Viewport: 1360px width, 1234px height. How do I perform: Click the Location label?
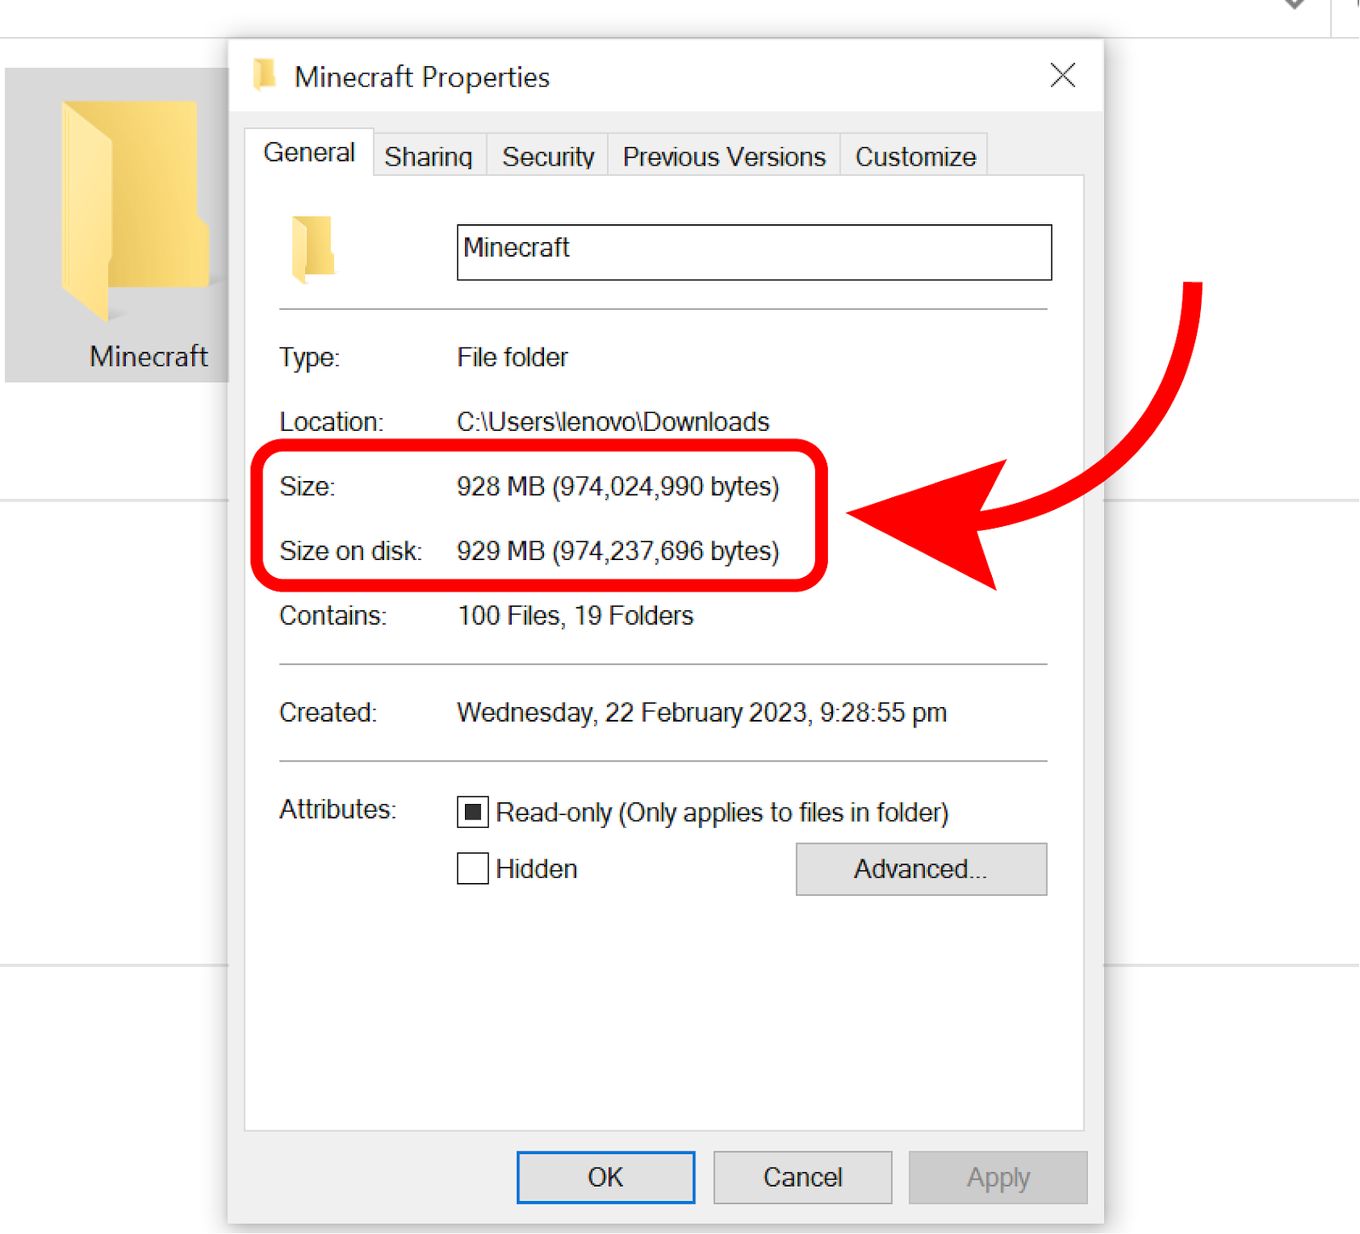click(x=331, y=422)
